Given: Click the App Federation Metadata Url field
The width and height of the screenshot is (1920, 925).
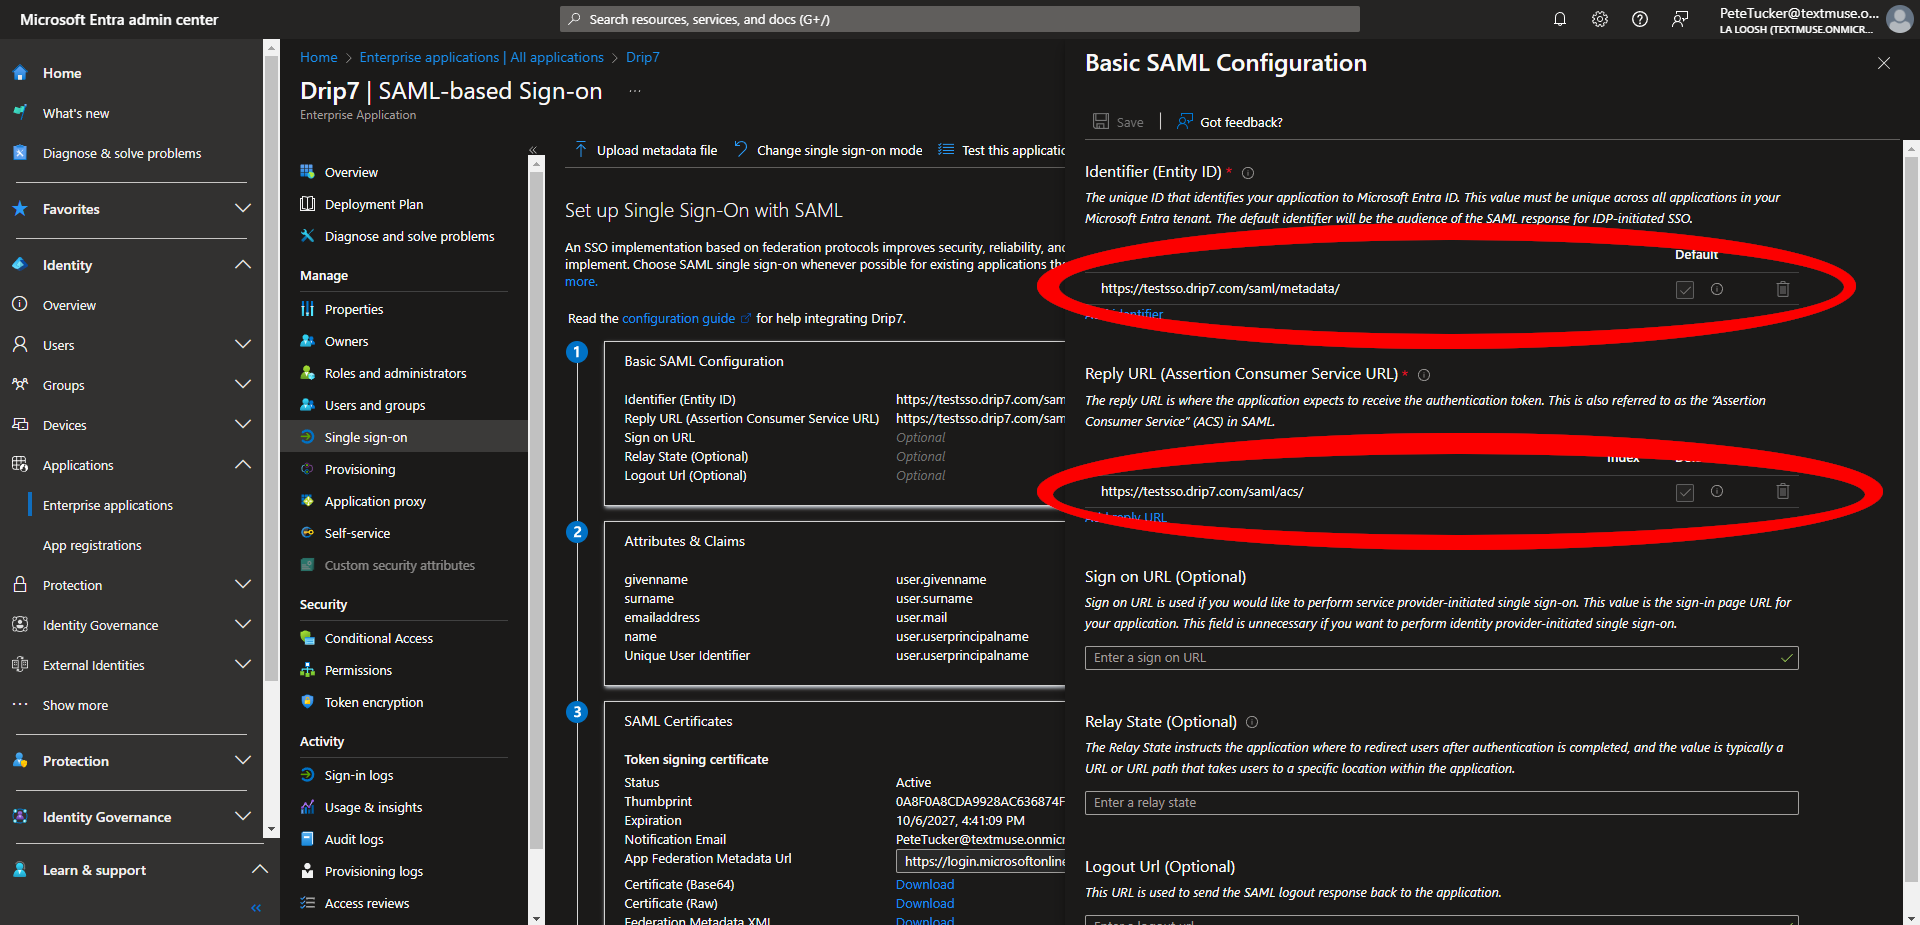Looking at the screenshot, I should coord(981,861).
